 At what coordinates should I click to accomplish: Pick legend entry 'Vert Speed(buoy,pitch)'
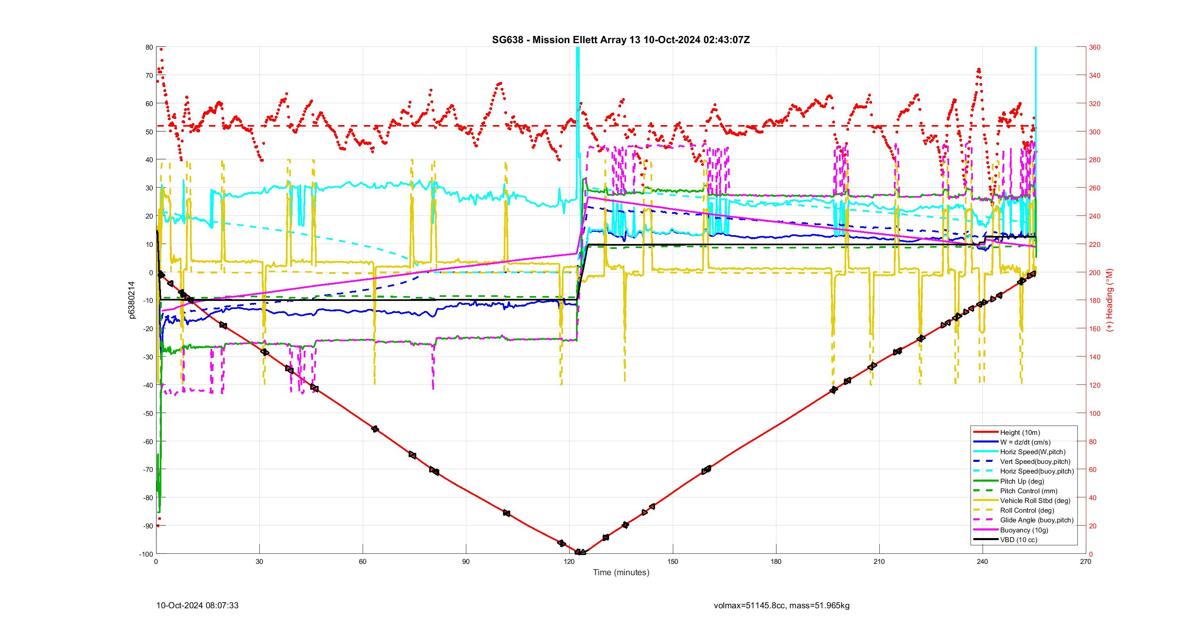coord(1036,461)
